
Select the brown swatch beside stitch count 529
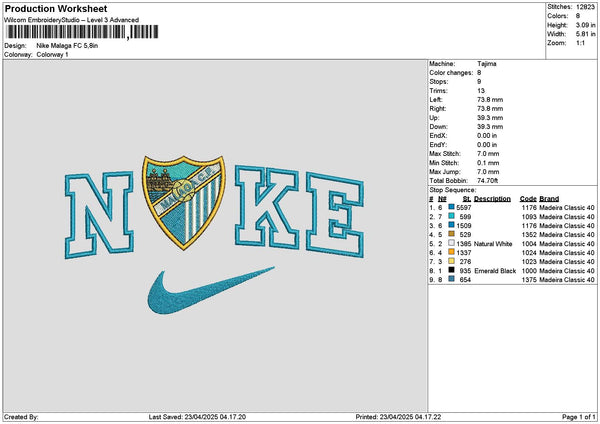(452, 235)
